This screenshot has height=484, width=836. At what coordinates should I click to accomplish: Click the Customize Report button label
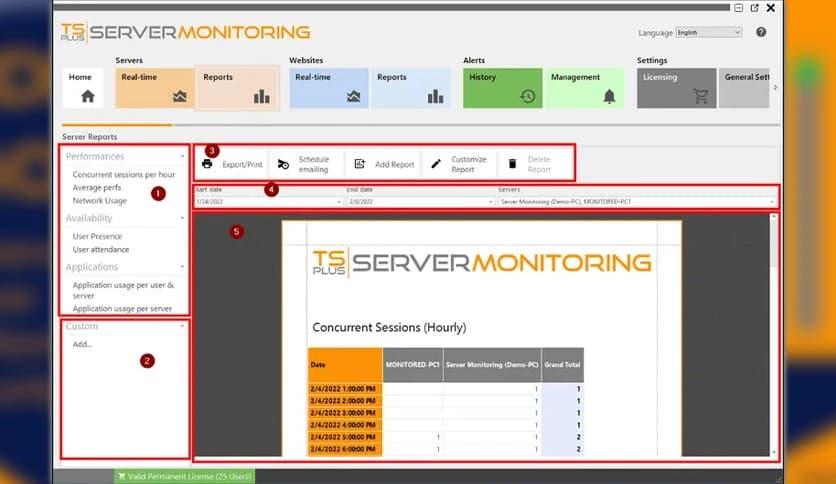click(x=469, y=164)
